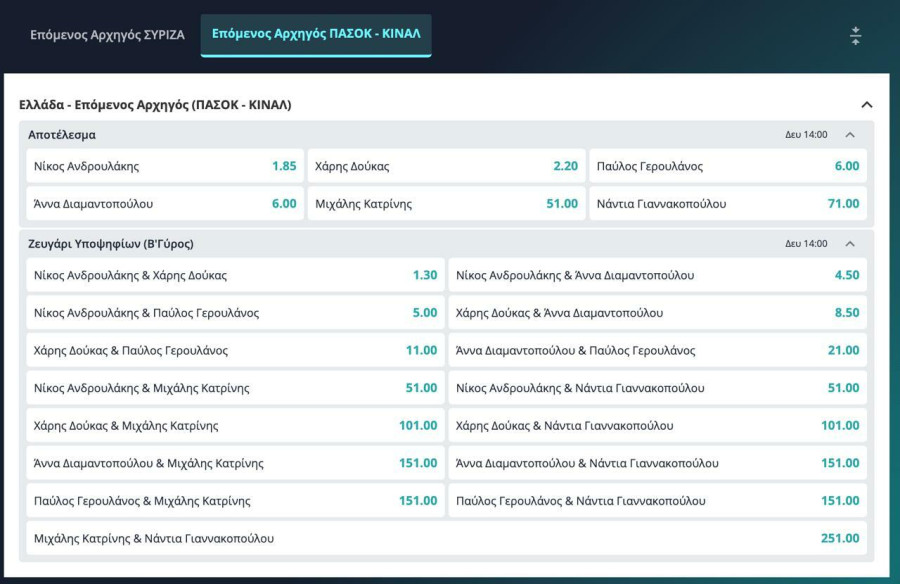Viewport: 900px width, 584px height.
Task: Select the Επόμενος Αρχηγός ΠΑΣΟΚ - ΚΙΝΑΛ tab
Action: coord(316,35)
